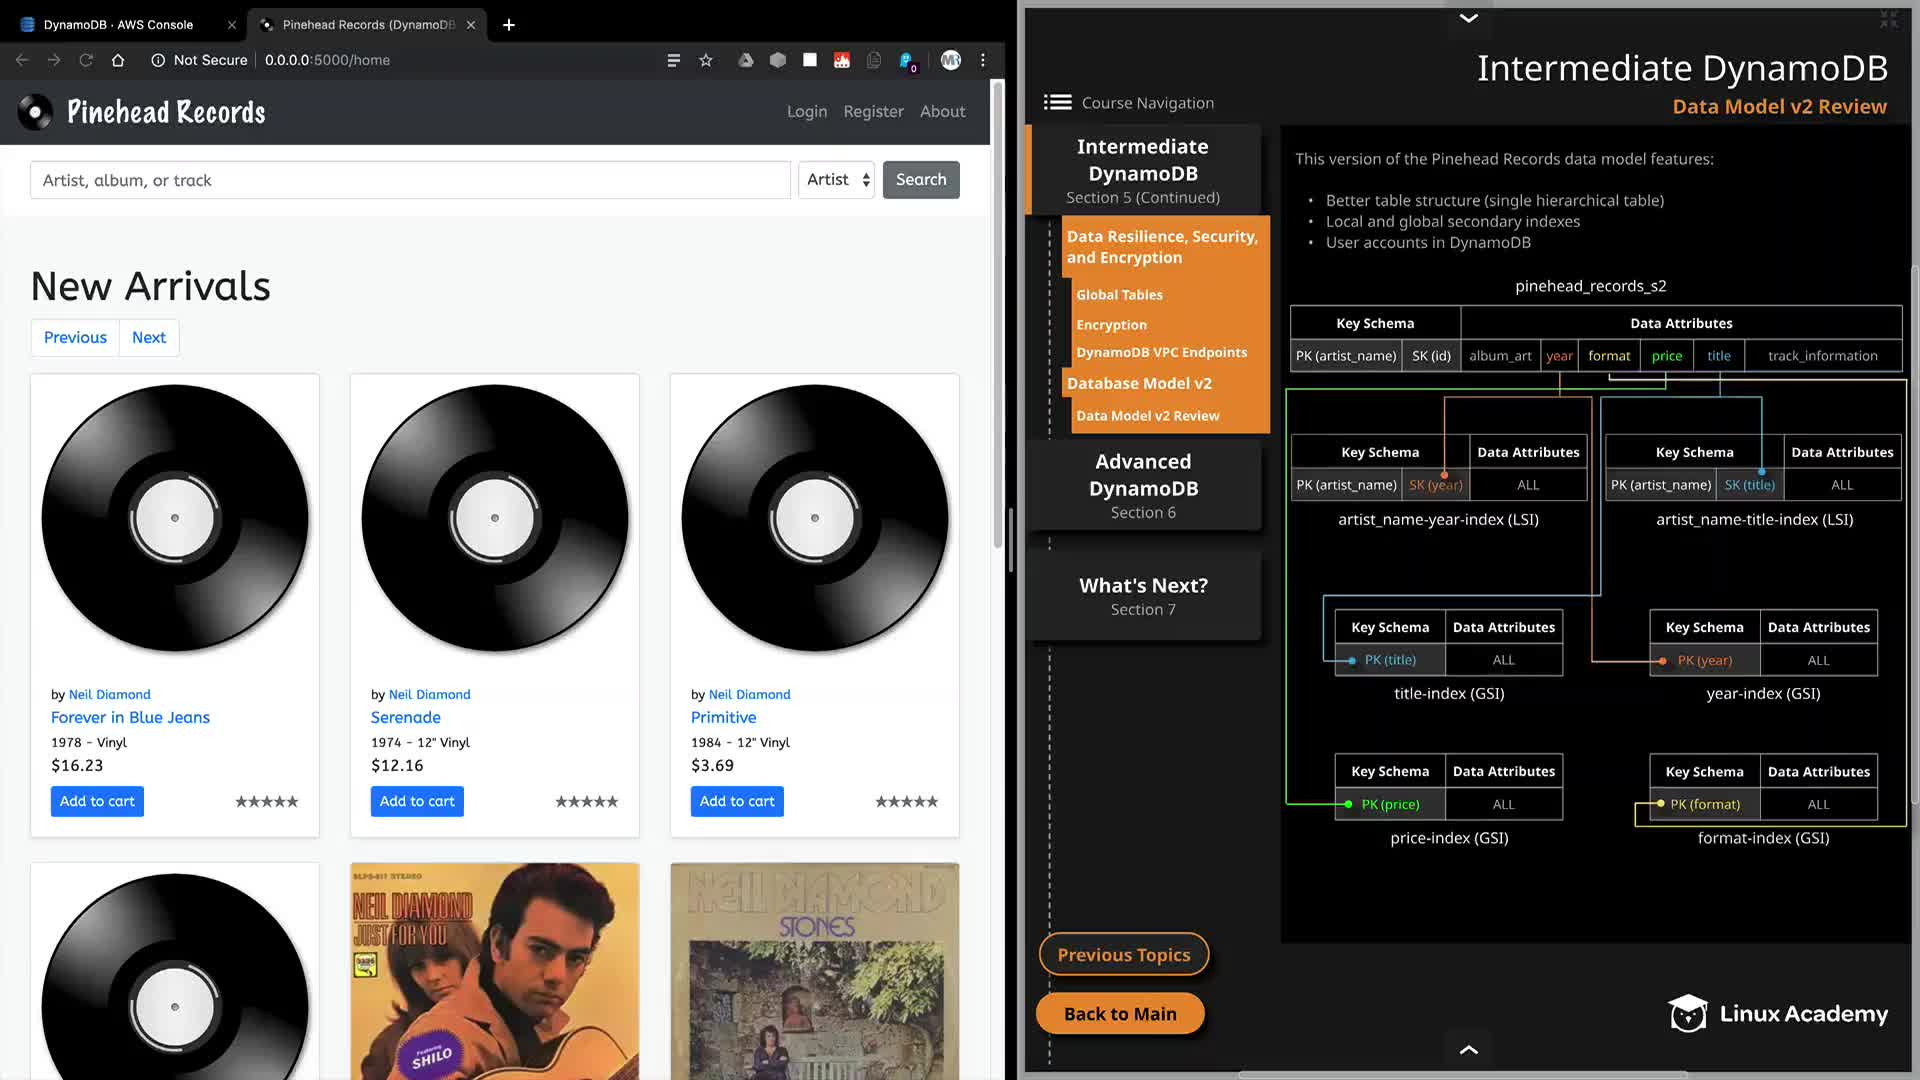Select the Global Tables topic
Viewport: 1920px width, 1080px height.
coord(1119,295)
